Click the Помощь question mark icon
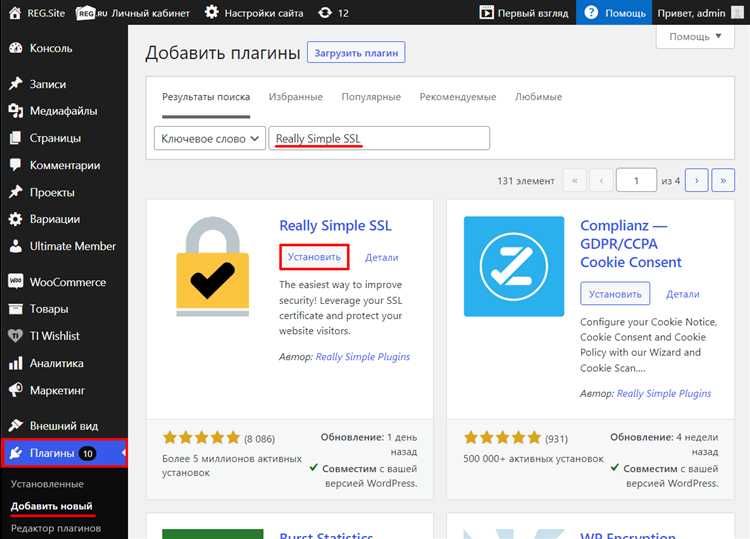750x539 pixels. tap(591, 12)
